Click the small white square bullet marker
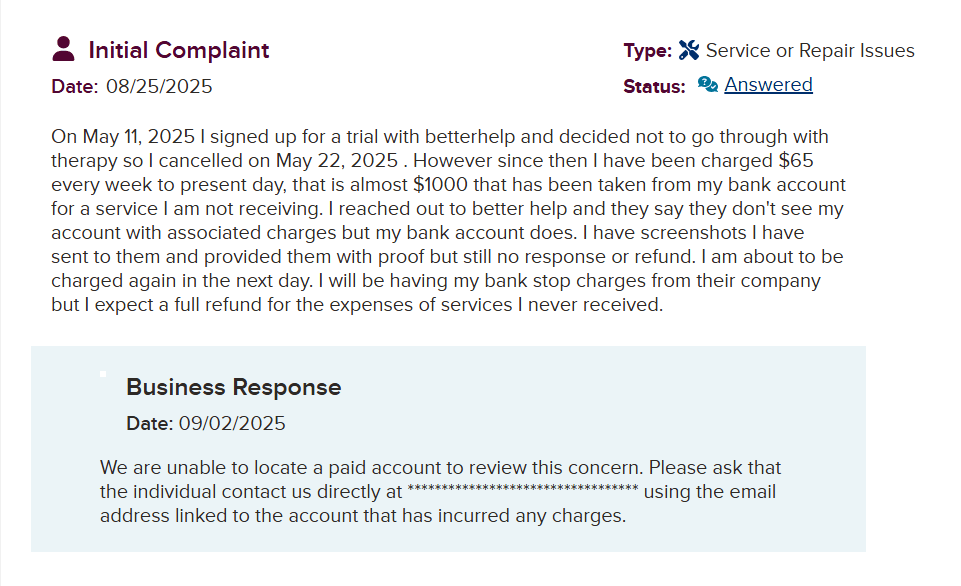This screenshot has height=586, width=961. point(103,374)
